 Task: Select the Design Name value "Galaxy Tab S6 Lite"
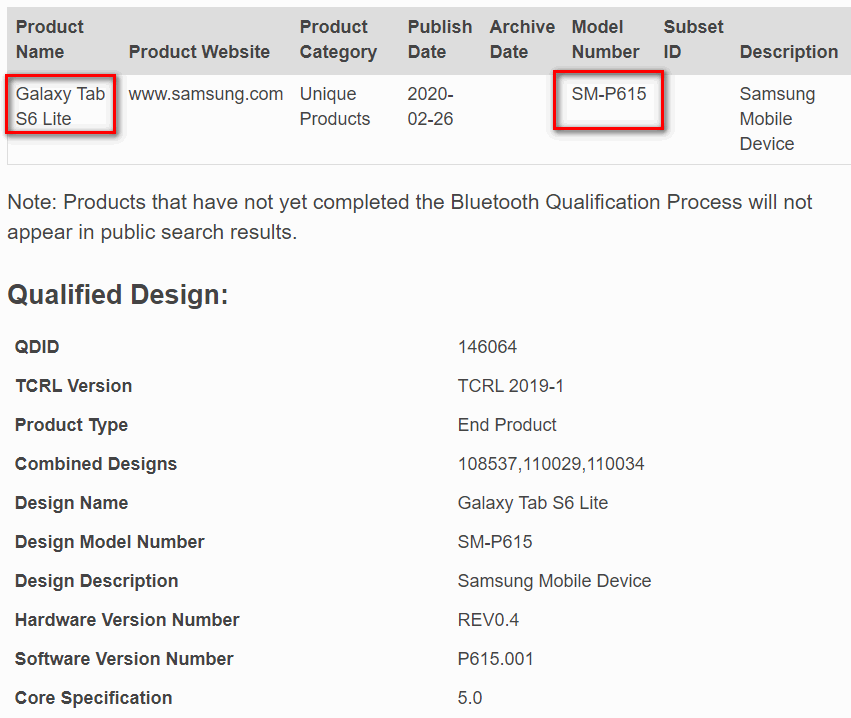pos(532,503)
